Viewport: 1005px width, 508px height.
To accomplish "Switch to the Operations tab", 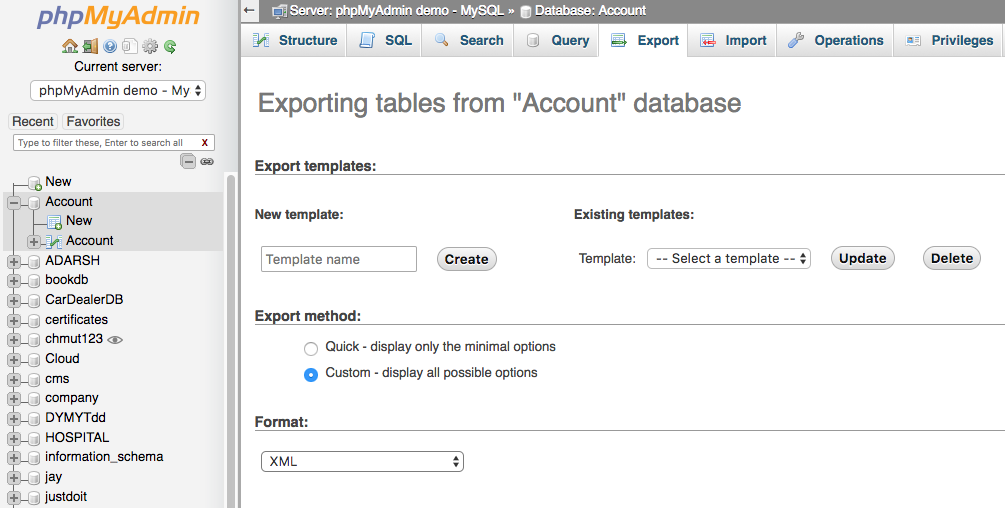I will point(835,40).
